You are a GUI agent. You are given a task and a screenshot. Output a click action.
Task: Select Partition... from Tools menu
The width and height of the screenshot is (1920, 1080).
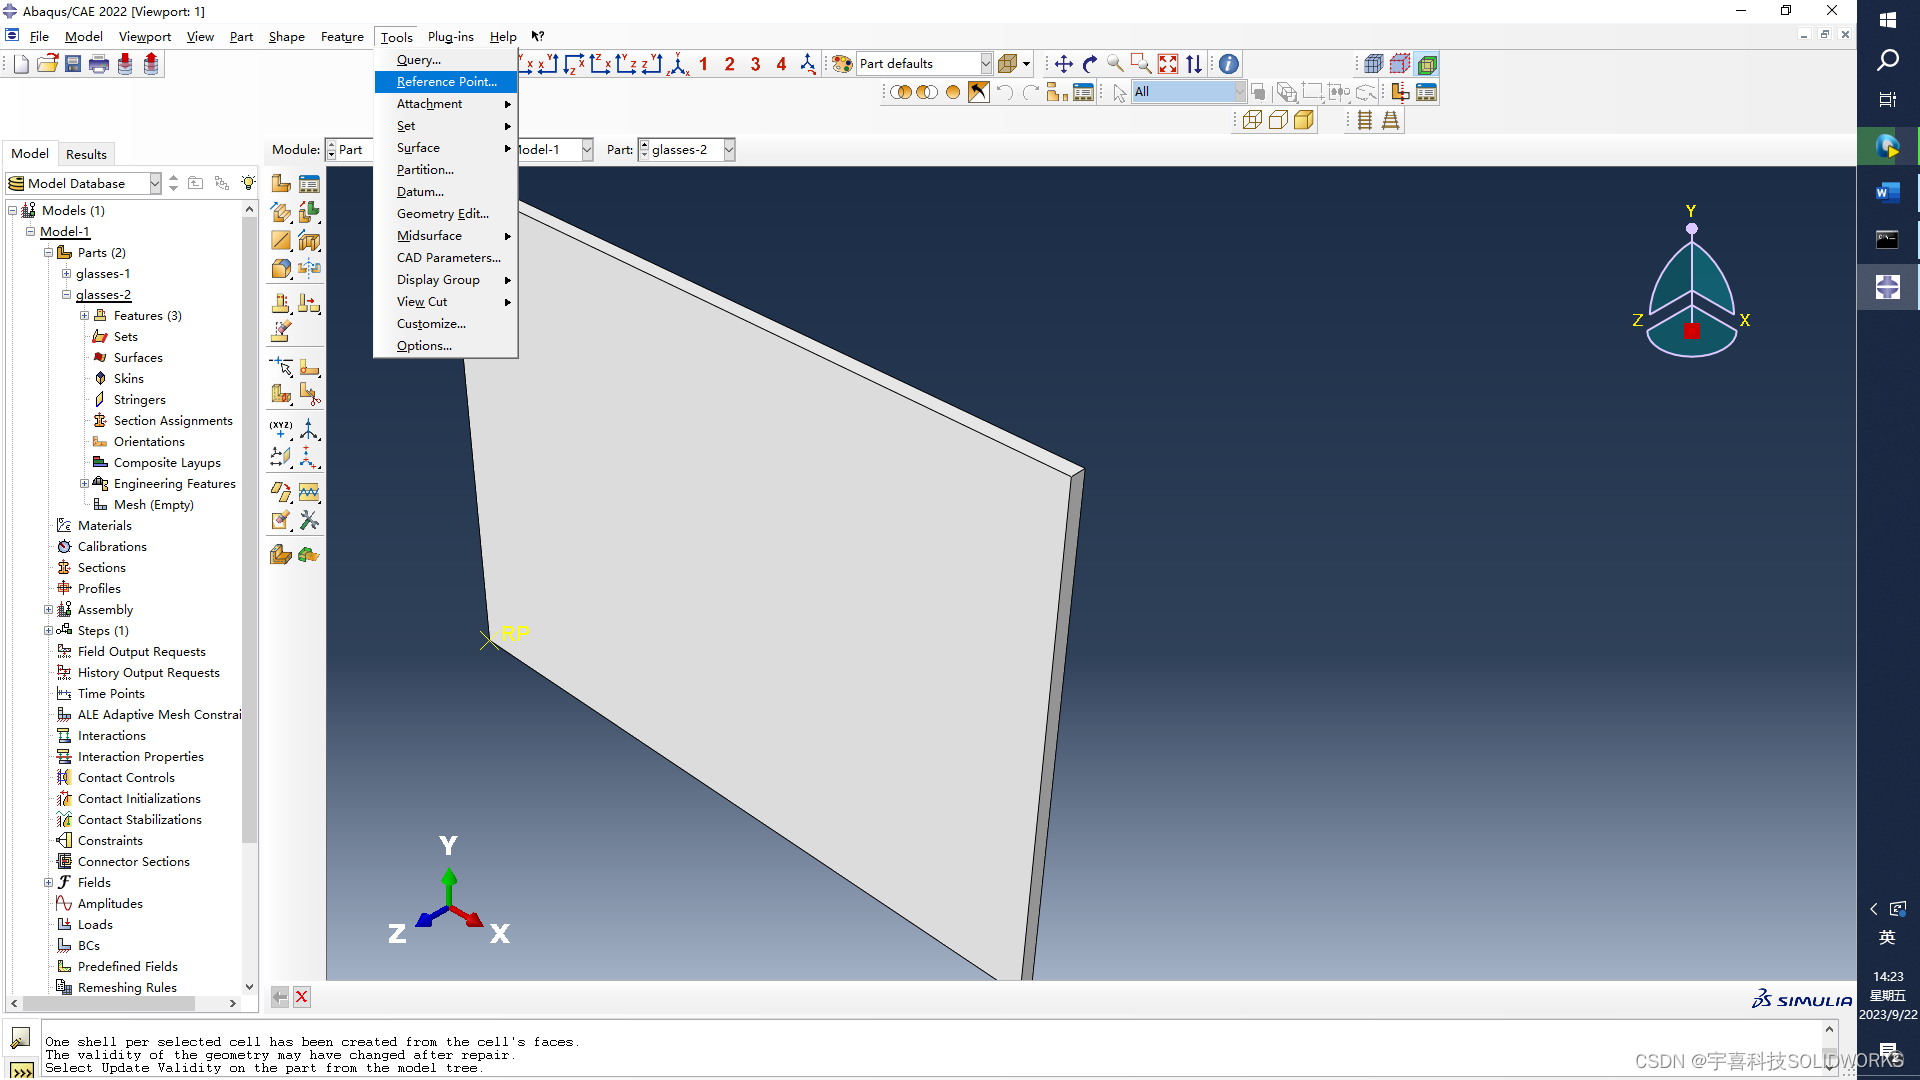pyautogui.click(x=425, y=170)
